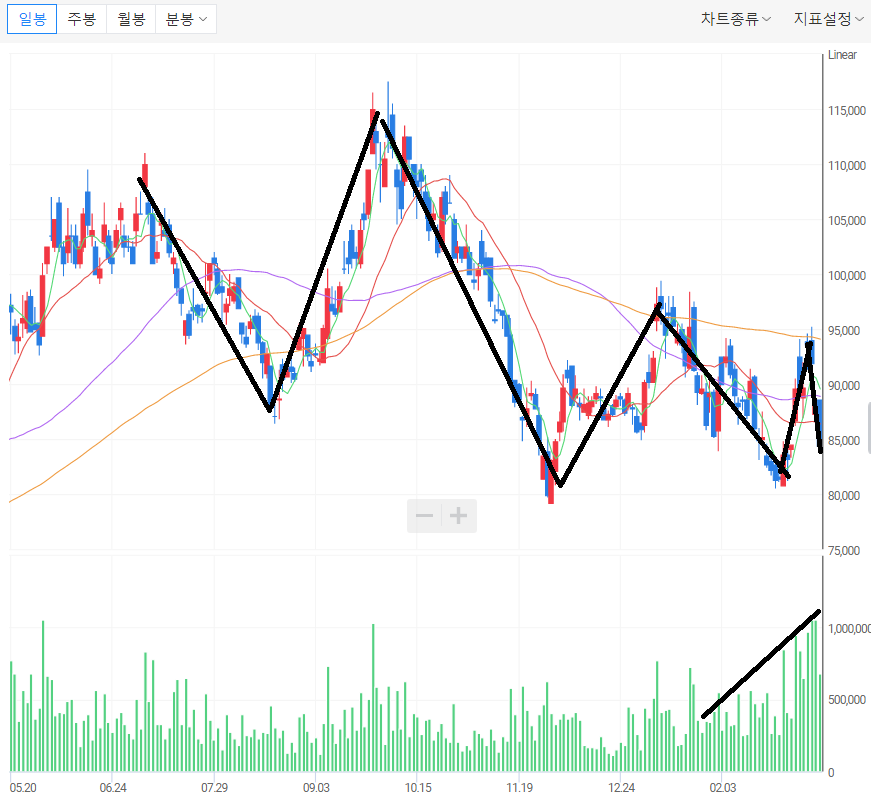Click the 75,000 price axis label
Image resolution: width=871 pixels, height=799 pixels.
click(844, 551)
